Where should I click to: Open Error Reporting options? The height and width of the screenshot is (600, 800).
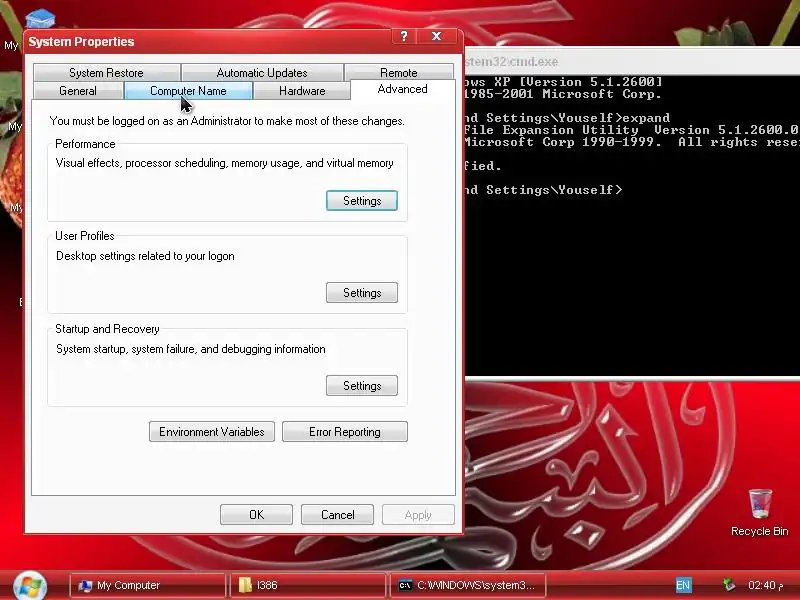pos(345,432)
